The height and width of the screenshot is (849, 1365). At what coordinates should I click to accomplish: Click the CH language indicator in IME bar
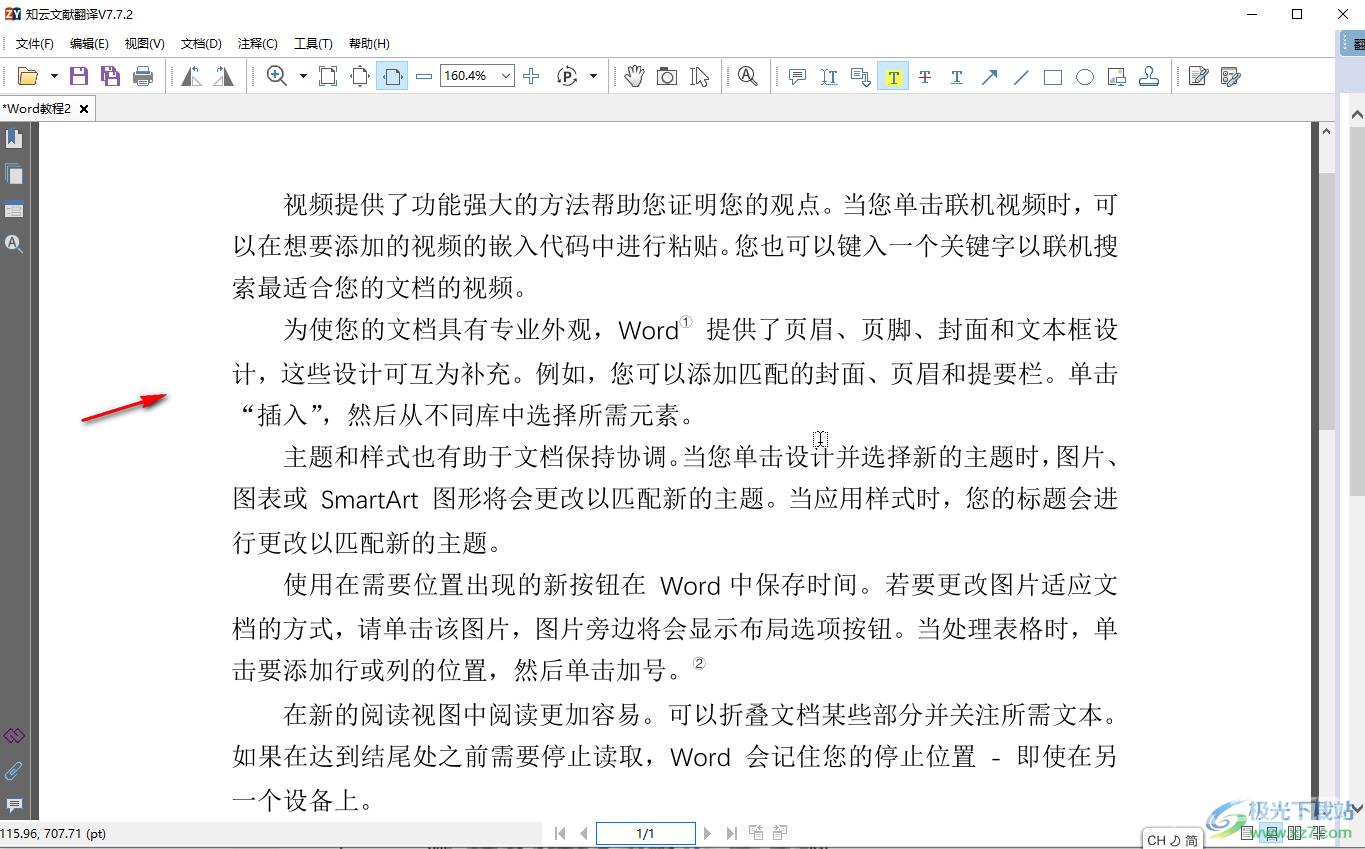tap(1156, 840)
